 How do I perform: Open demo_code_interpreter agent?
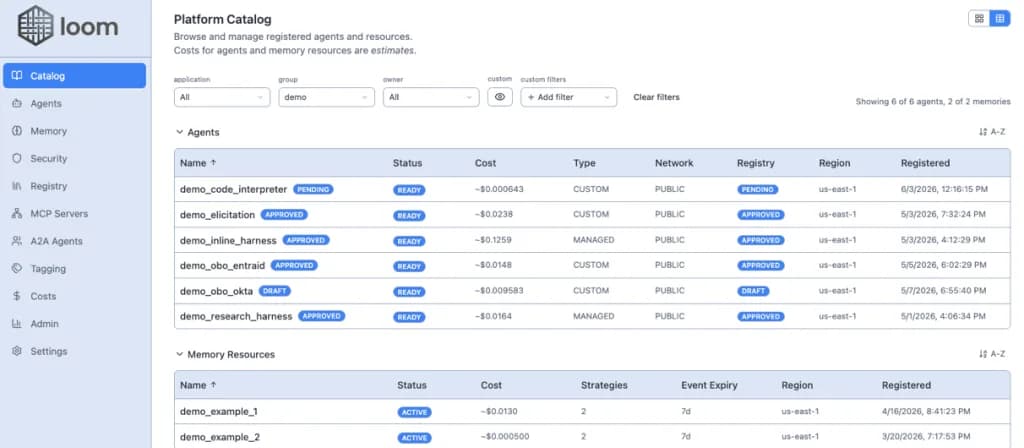pyautogui.click(x=233, y=189)
